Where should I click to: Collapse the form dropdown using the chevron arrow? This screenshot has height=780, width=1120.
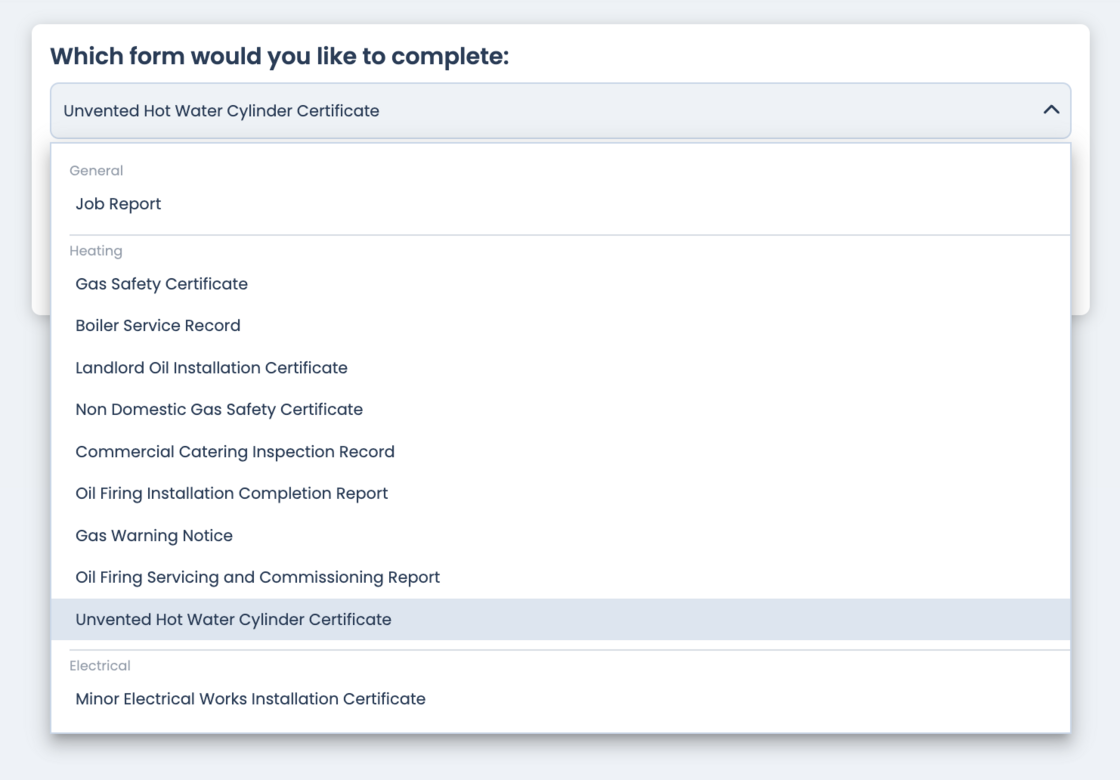(x=1050, y=110)
